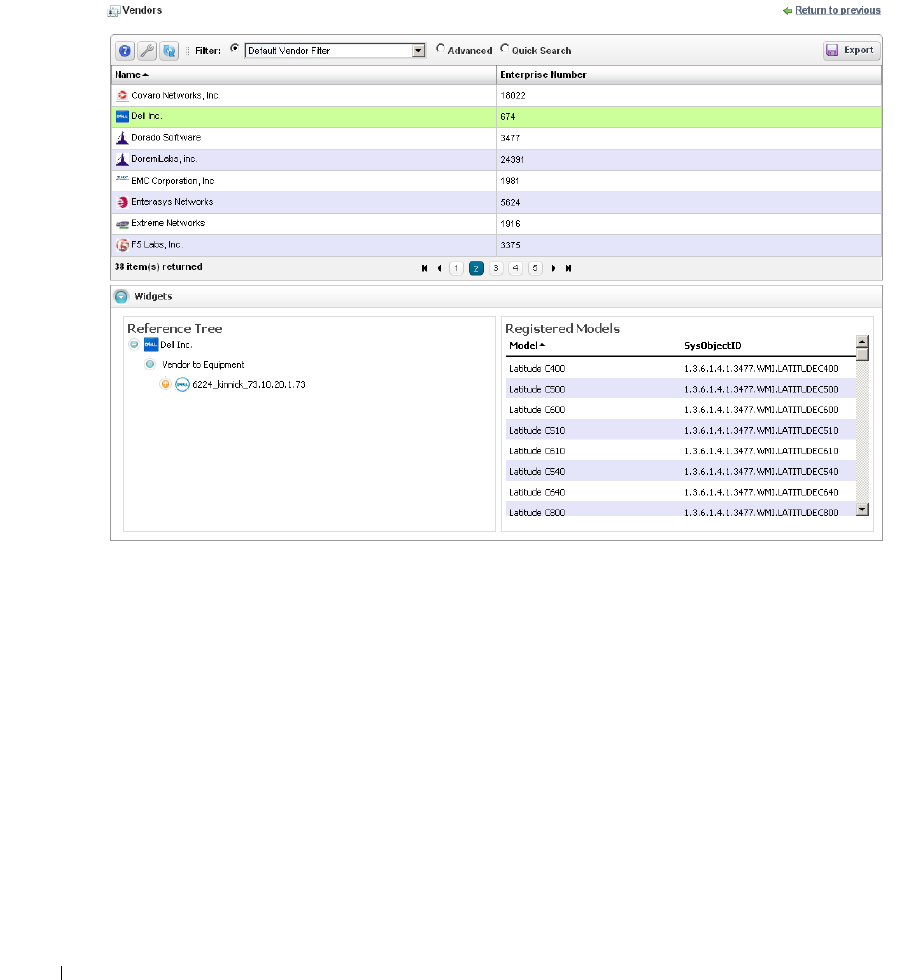
Task: Select the Dell Inc. vendor row
Action: [x=496, y=117]
